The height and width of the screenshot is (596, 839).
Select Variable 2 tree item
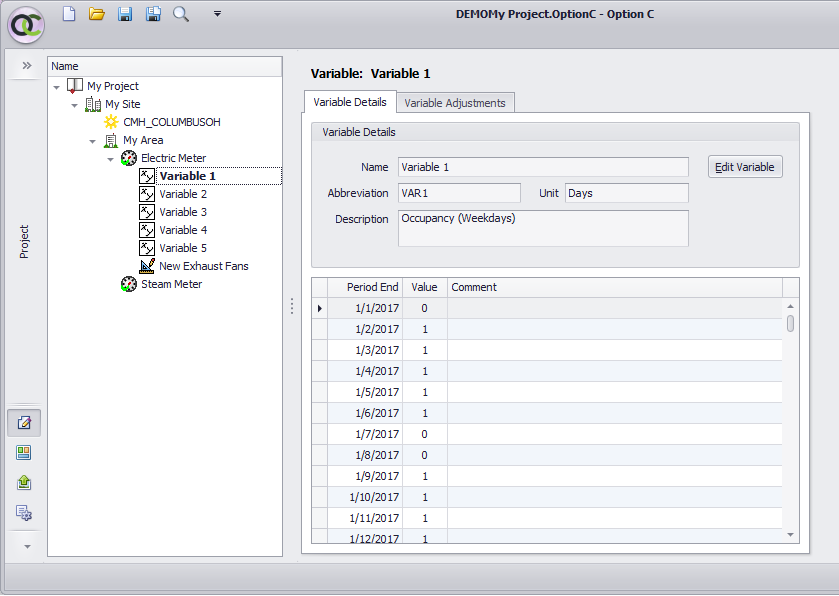pos(183,194)
